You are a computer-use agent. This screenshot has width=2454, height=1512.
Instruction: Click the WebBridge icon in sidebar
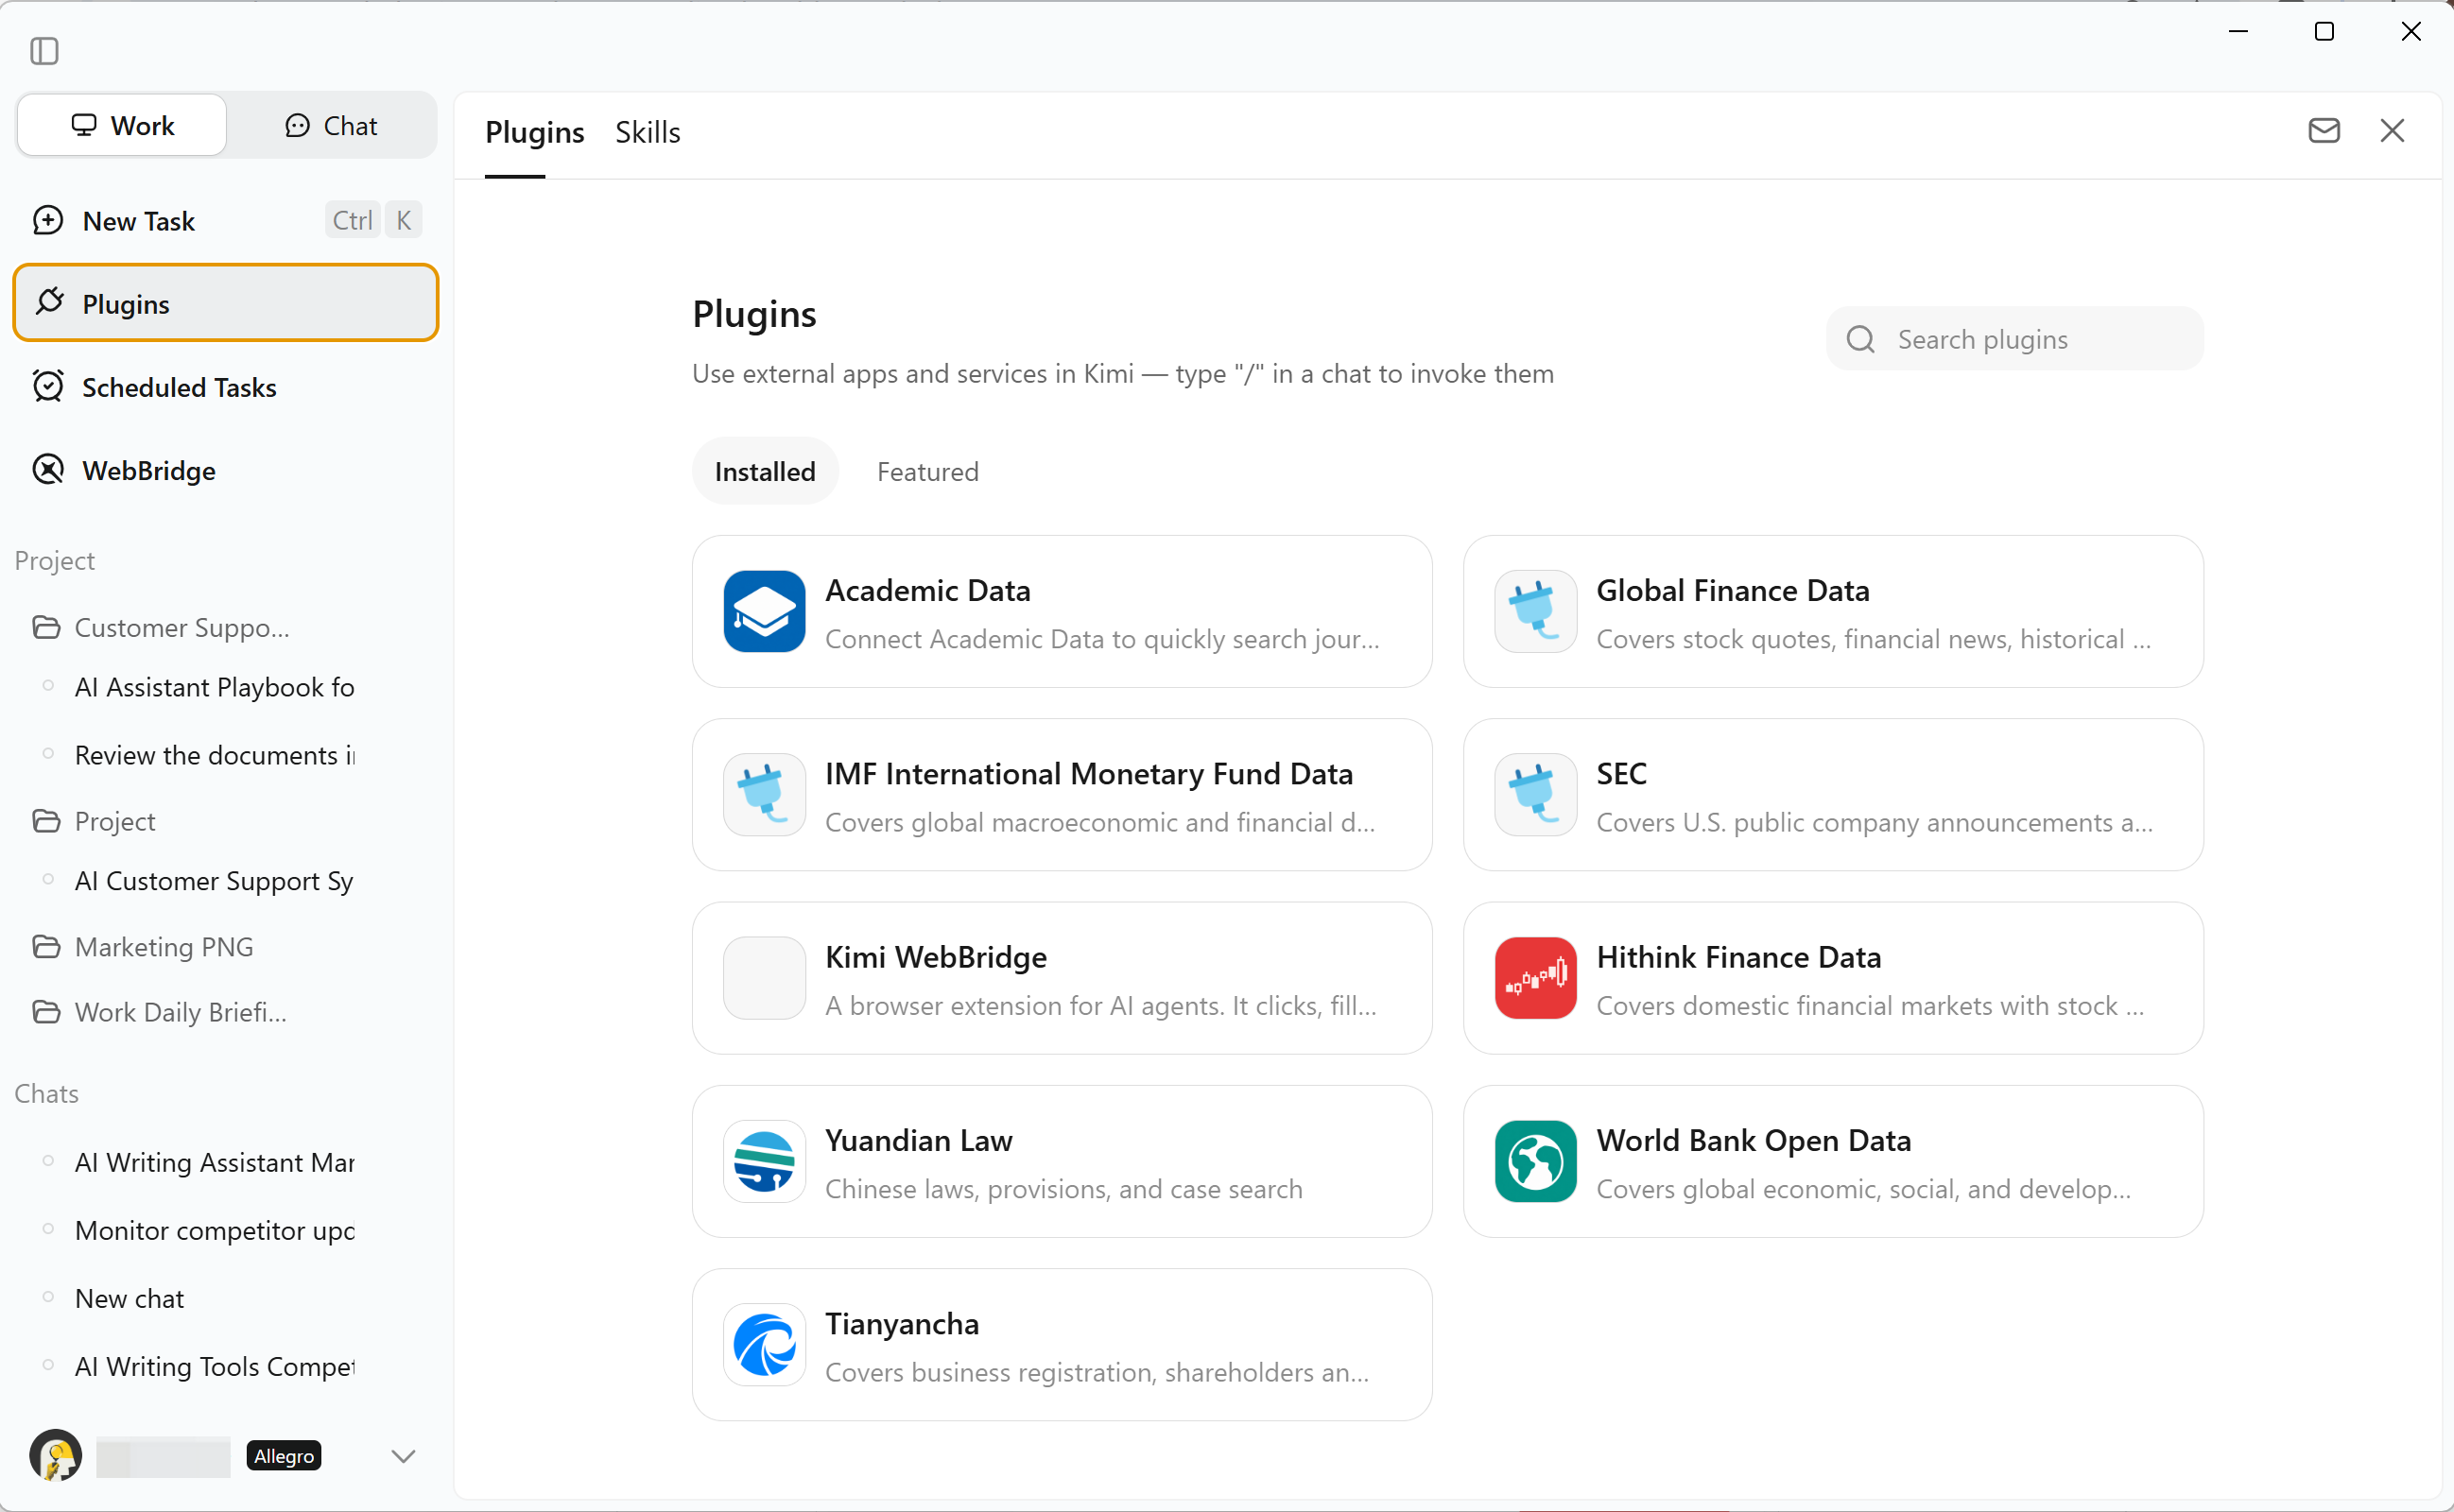click(48, 469)
